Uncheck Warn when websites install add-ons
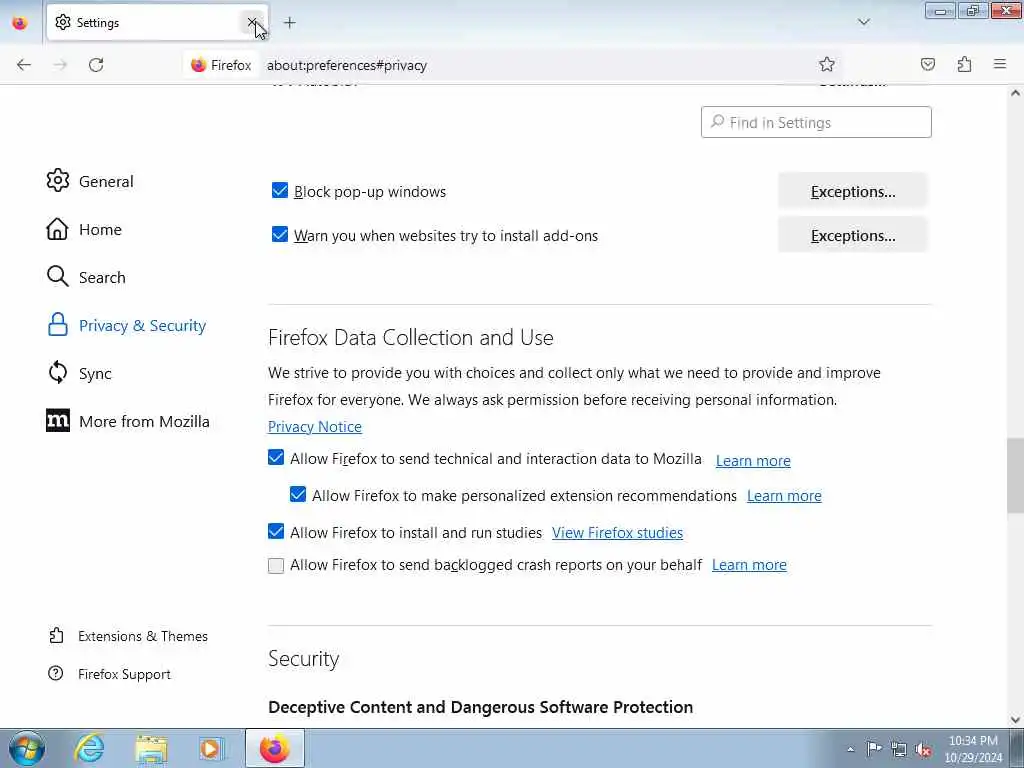The height and width of the screenshot is (768, 1024). click(x=280, y=234)
